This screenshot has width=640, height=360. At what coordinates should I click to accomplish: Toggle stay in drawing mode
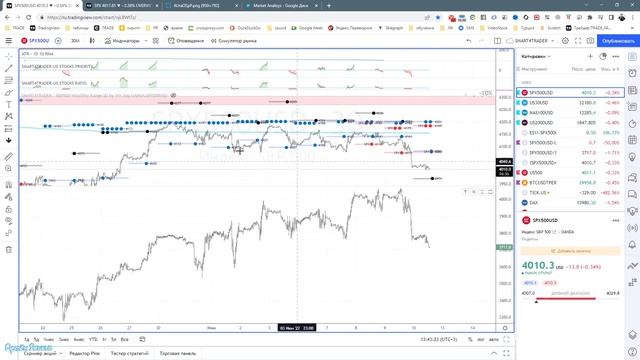point(9,197)
